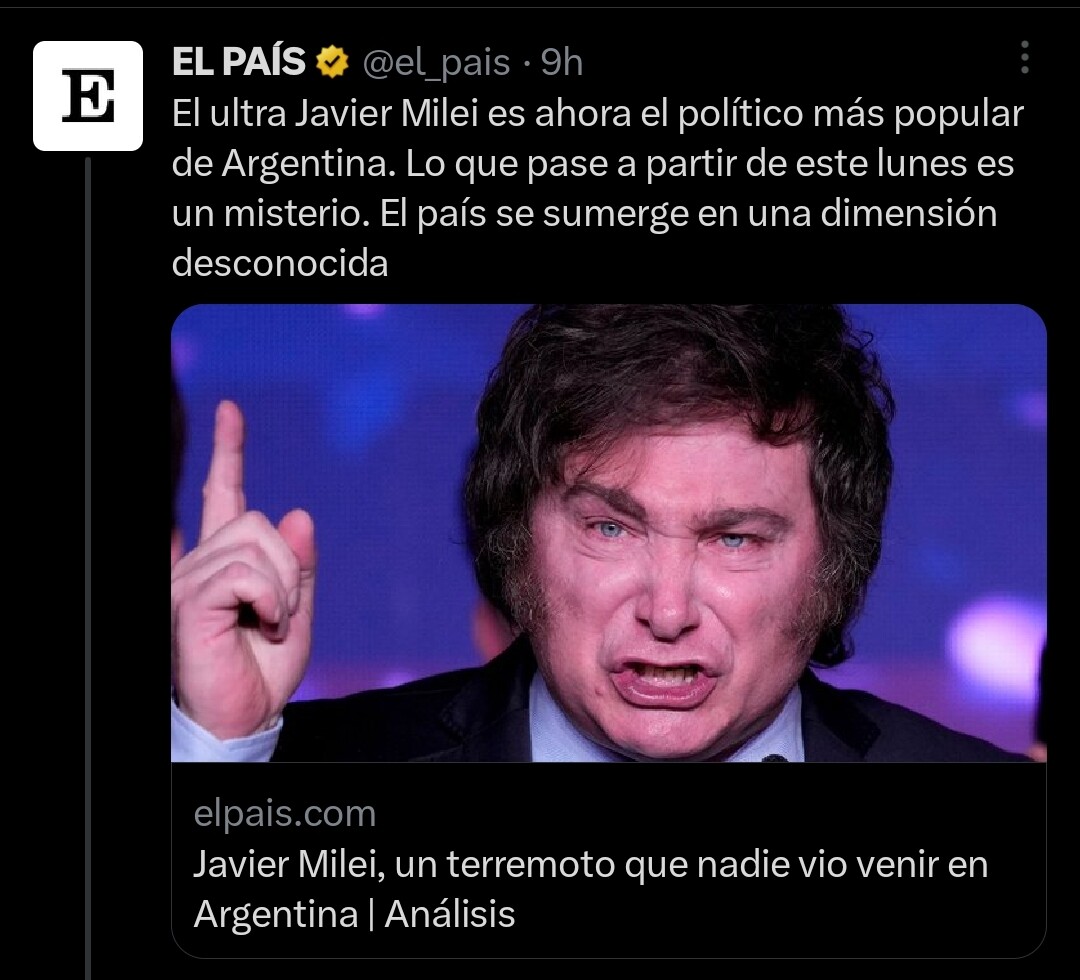Select the tweet line starting 'El ultra Javier Milei'
Image resolution: width=1080 pixels, height=980 pixels.
[597, 114]
